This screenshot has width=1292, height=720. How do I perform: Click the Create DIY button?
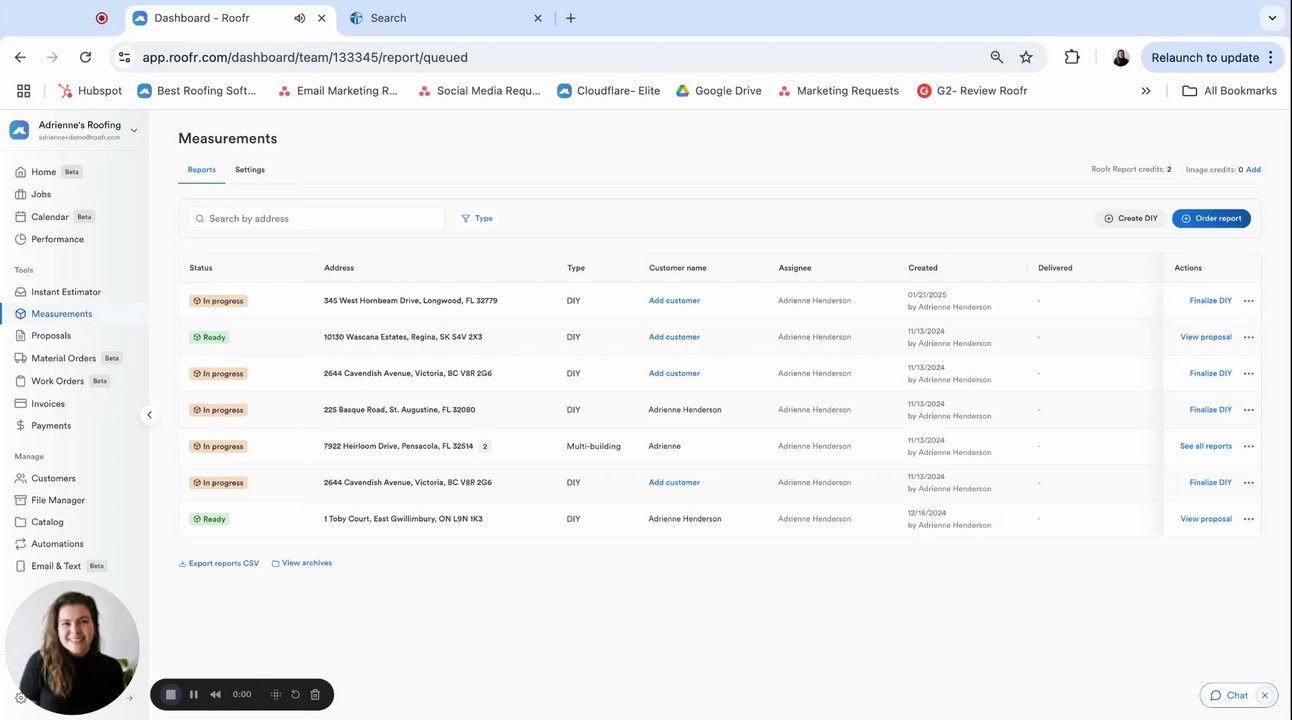(x=1131, y=218)
